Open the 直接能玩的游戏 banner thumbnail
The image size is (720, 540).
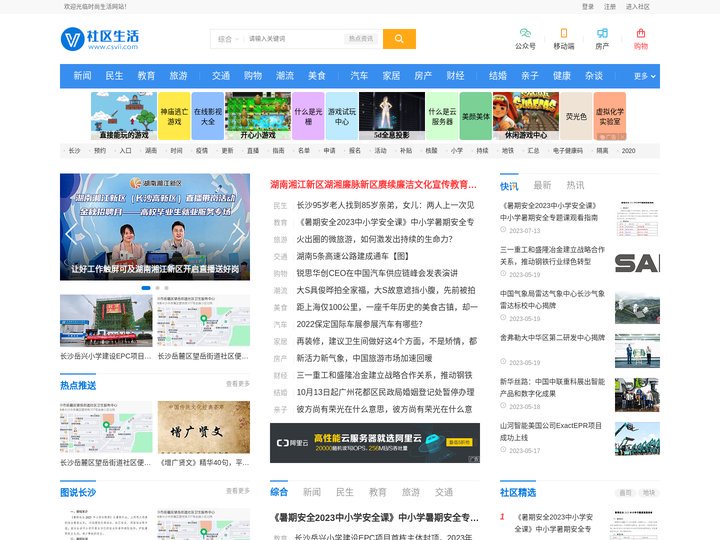pyautogui.click(x=124, y=116)
